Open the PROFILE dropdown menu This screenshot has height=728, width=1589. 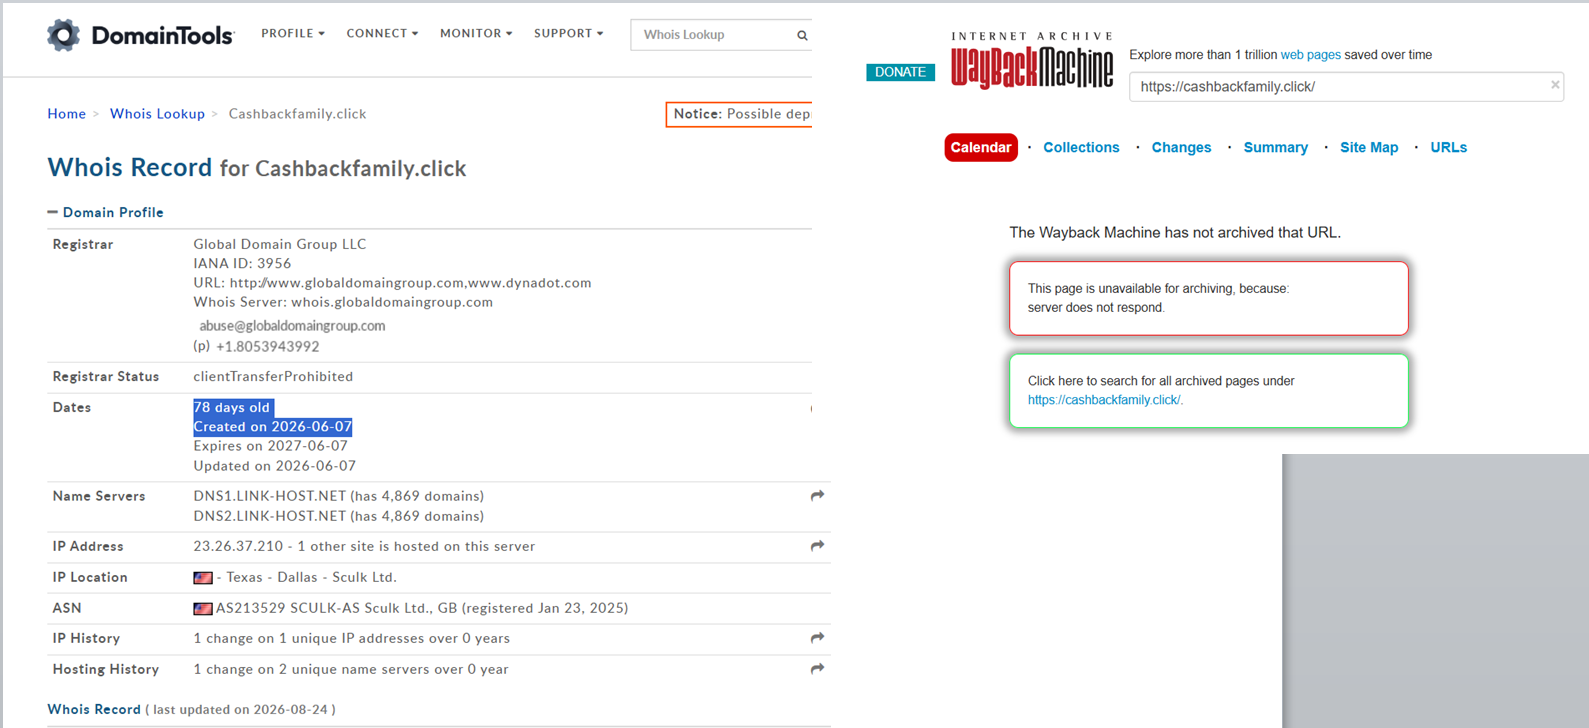[x=293, y=34]
